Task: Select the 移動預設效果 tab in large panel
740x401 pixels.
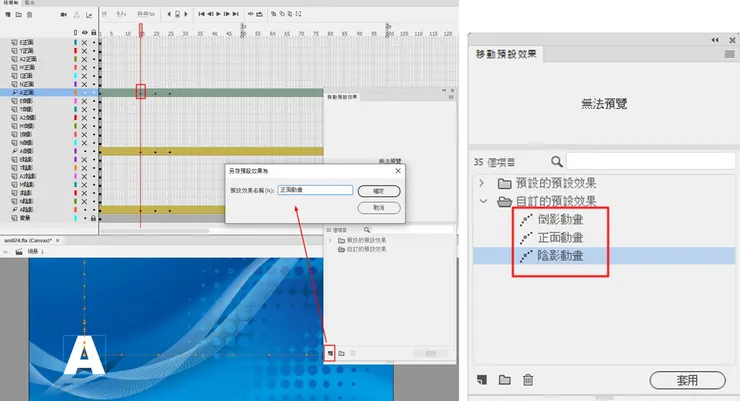Action: pos(506,54)
